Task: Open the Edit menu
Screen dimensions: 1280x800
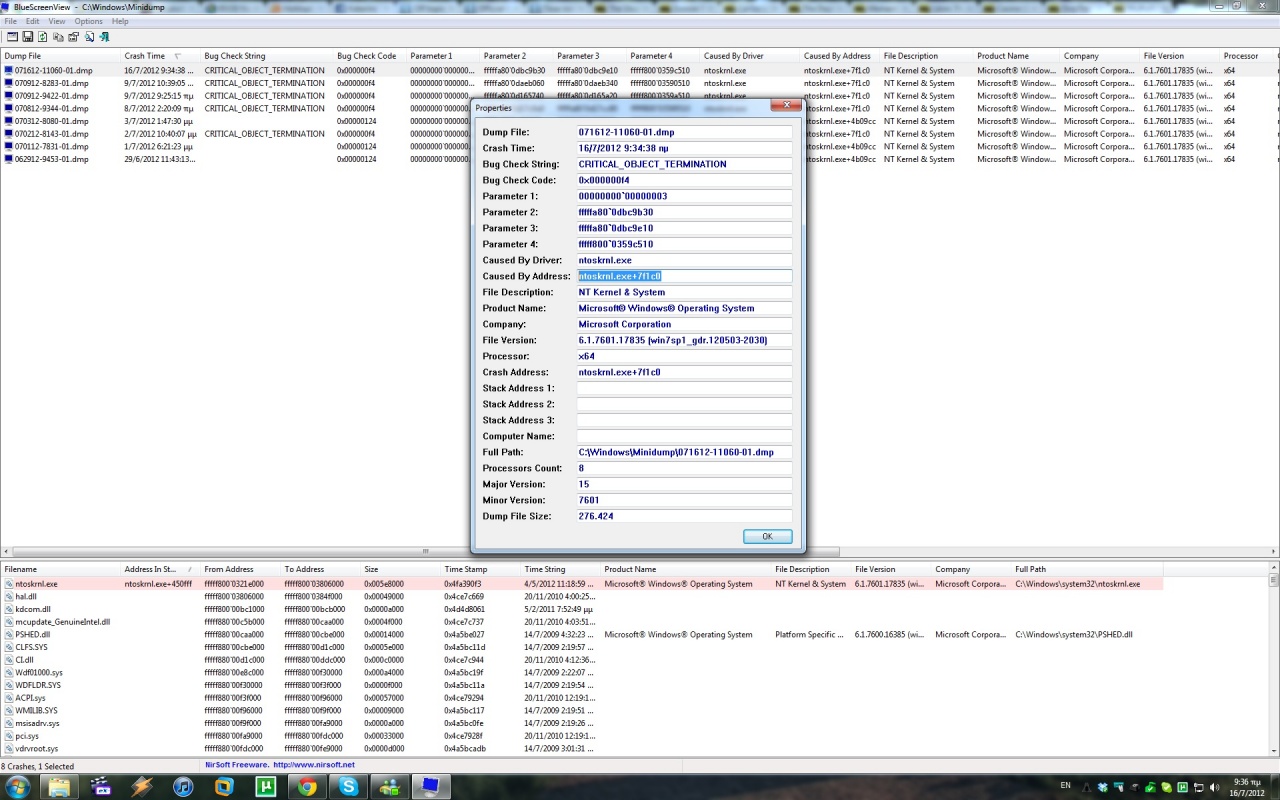Action: coord(33,21)
